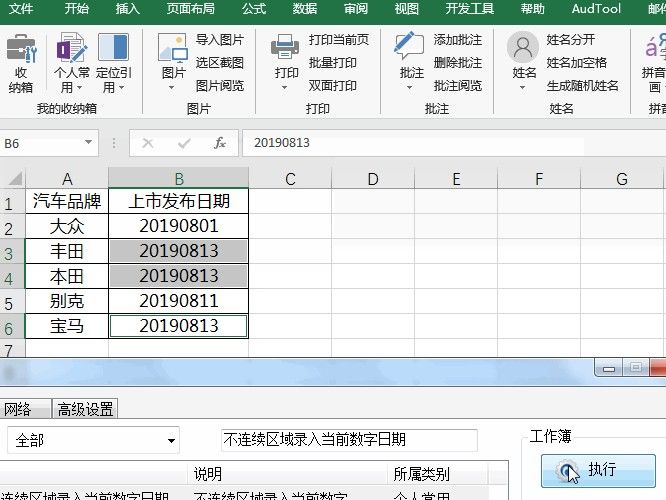Open the 定位引用 dropdown button
666x500 pixels.
pyautogui.click(x=113, y=64)
